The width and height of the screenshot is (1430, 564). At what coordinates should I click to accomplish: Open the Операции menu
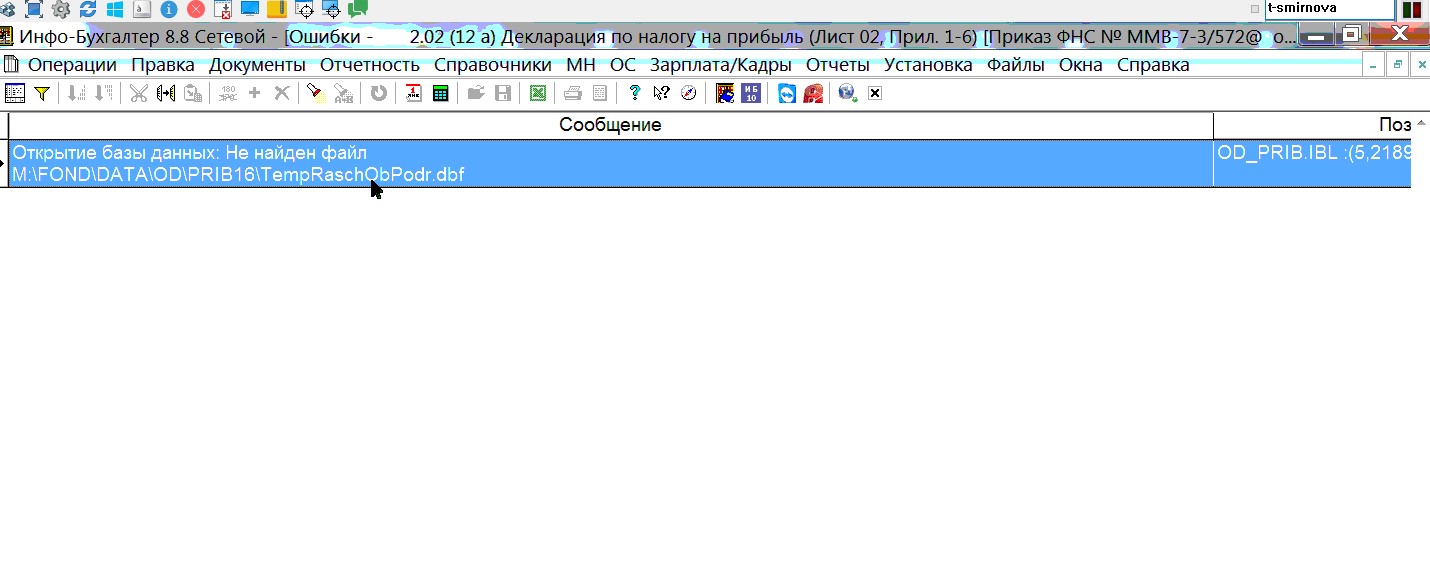pos(72,65)
